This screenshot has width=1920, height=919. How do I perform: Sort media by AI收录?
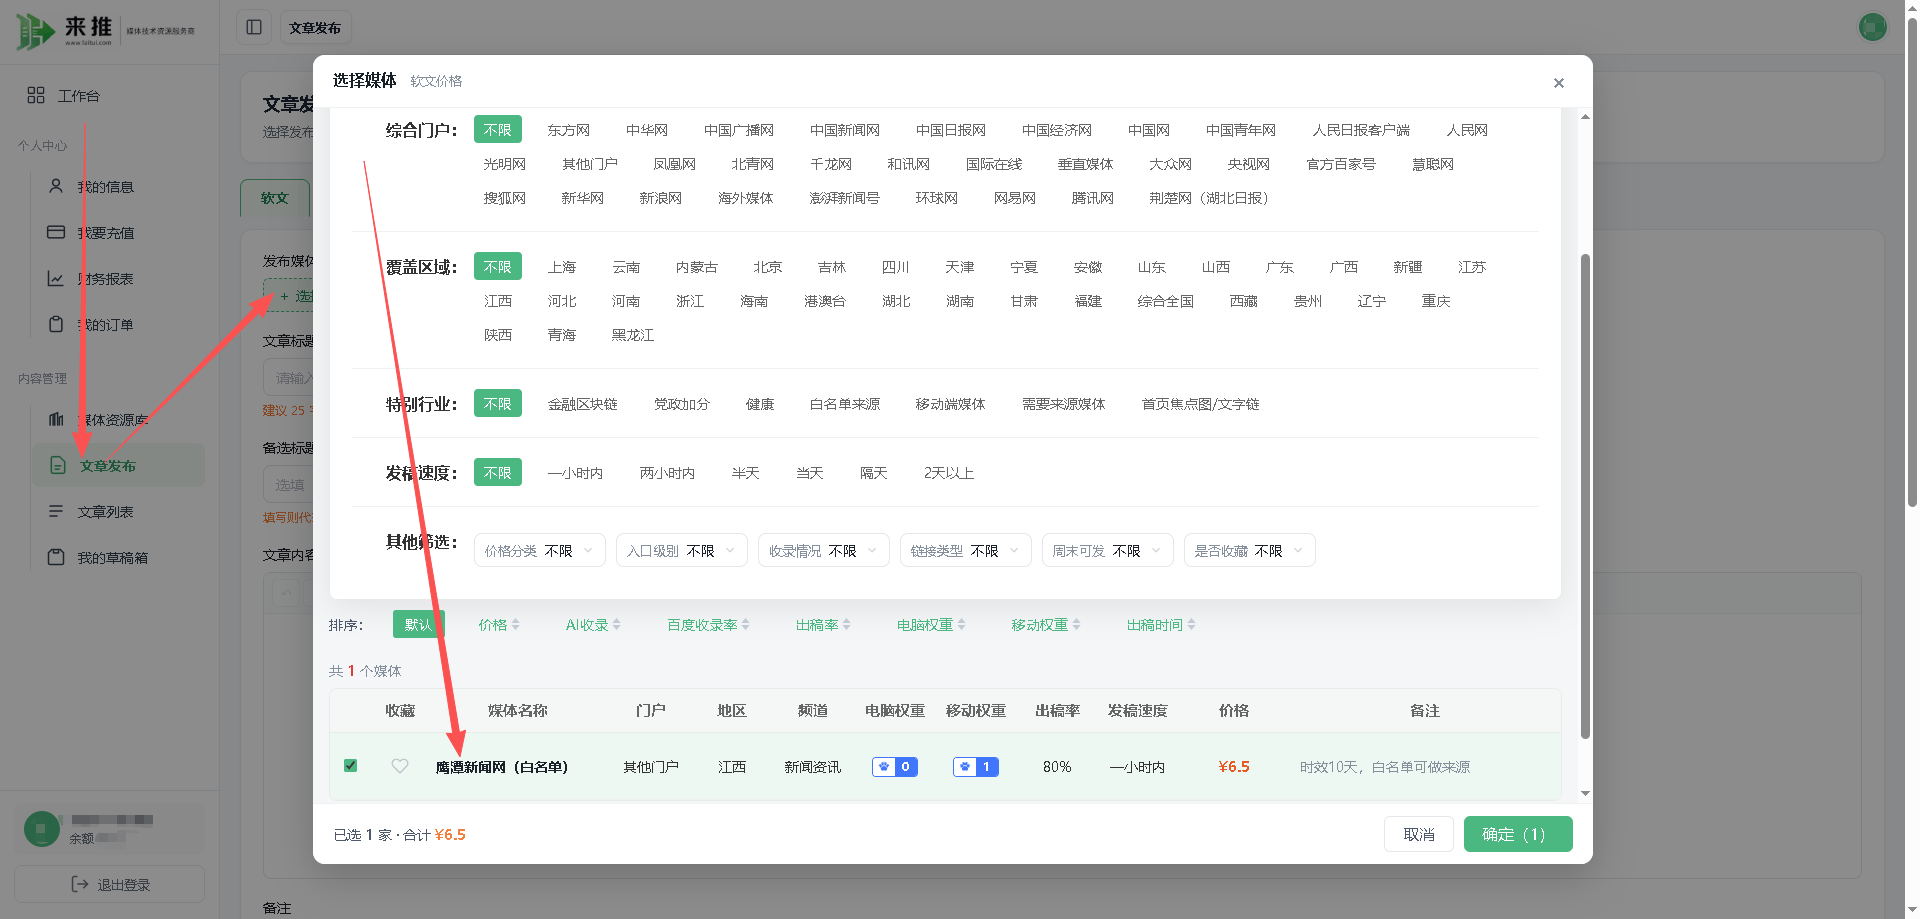593,625
